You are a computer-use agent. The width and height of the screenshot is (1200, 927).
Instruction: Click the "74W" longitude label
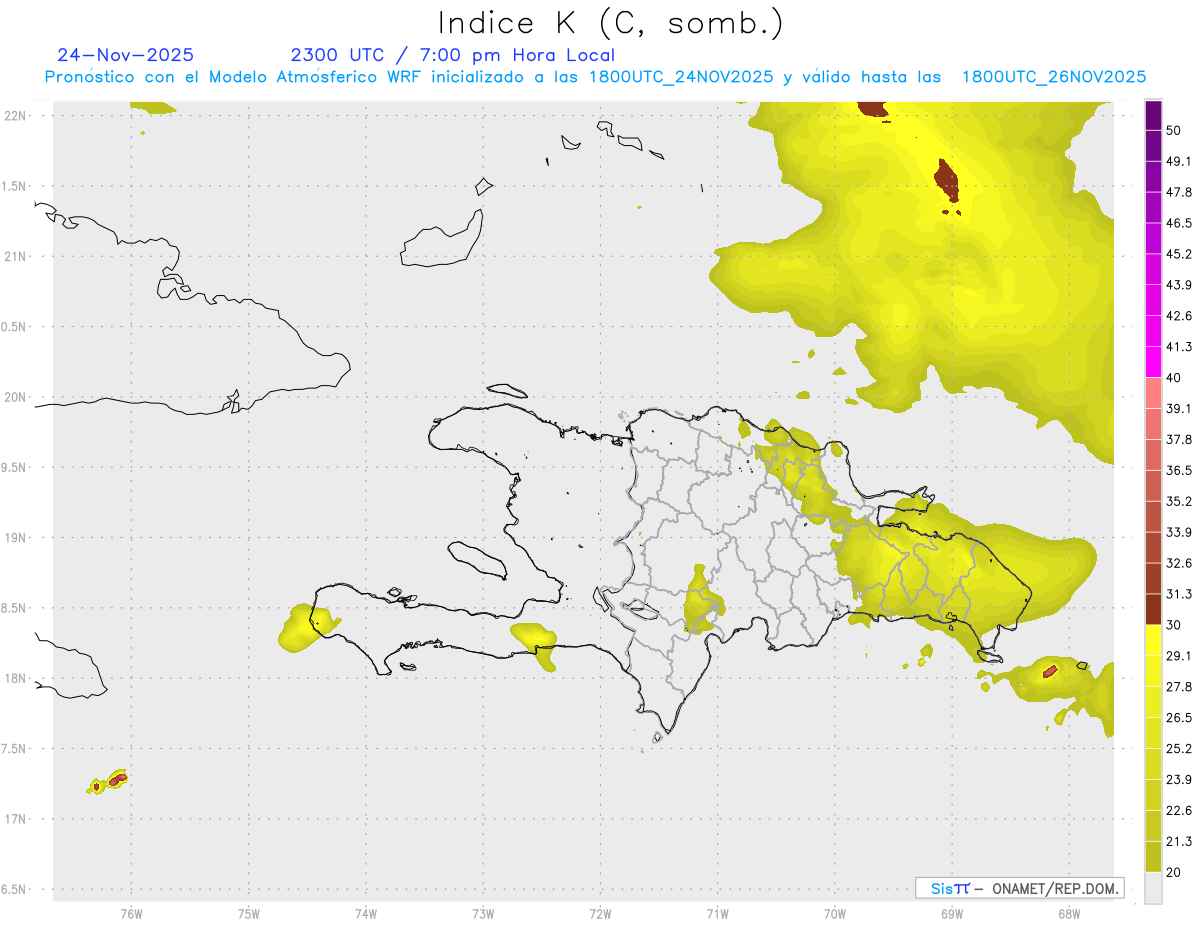365,914
